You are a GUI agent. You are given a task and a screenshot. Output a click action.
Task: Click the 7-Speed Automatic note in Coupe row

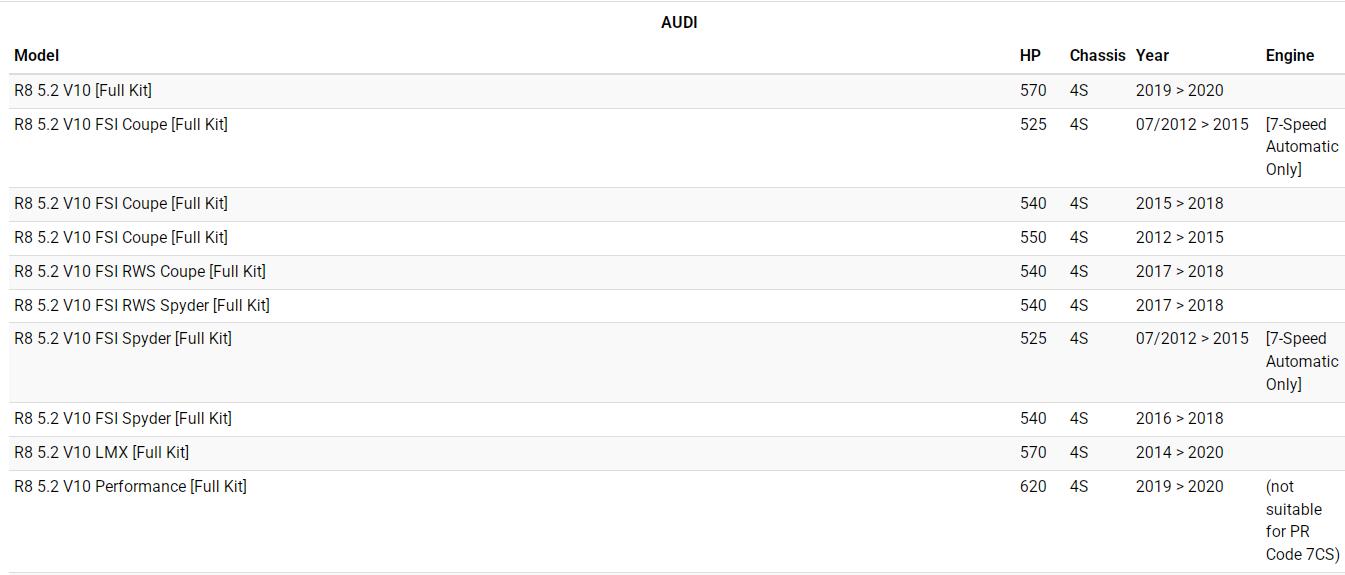pyautogui.click(x=1301, y=147)
